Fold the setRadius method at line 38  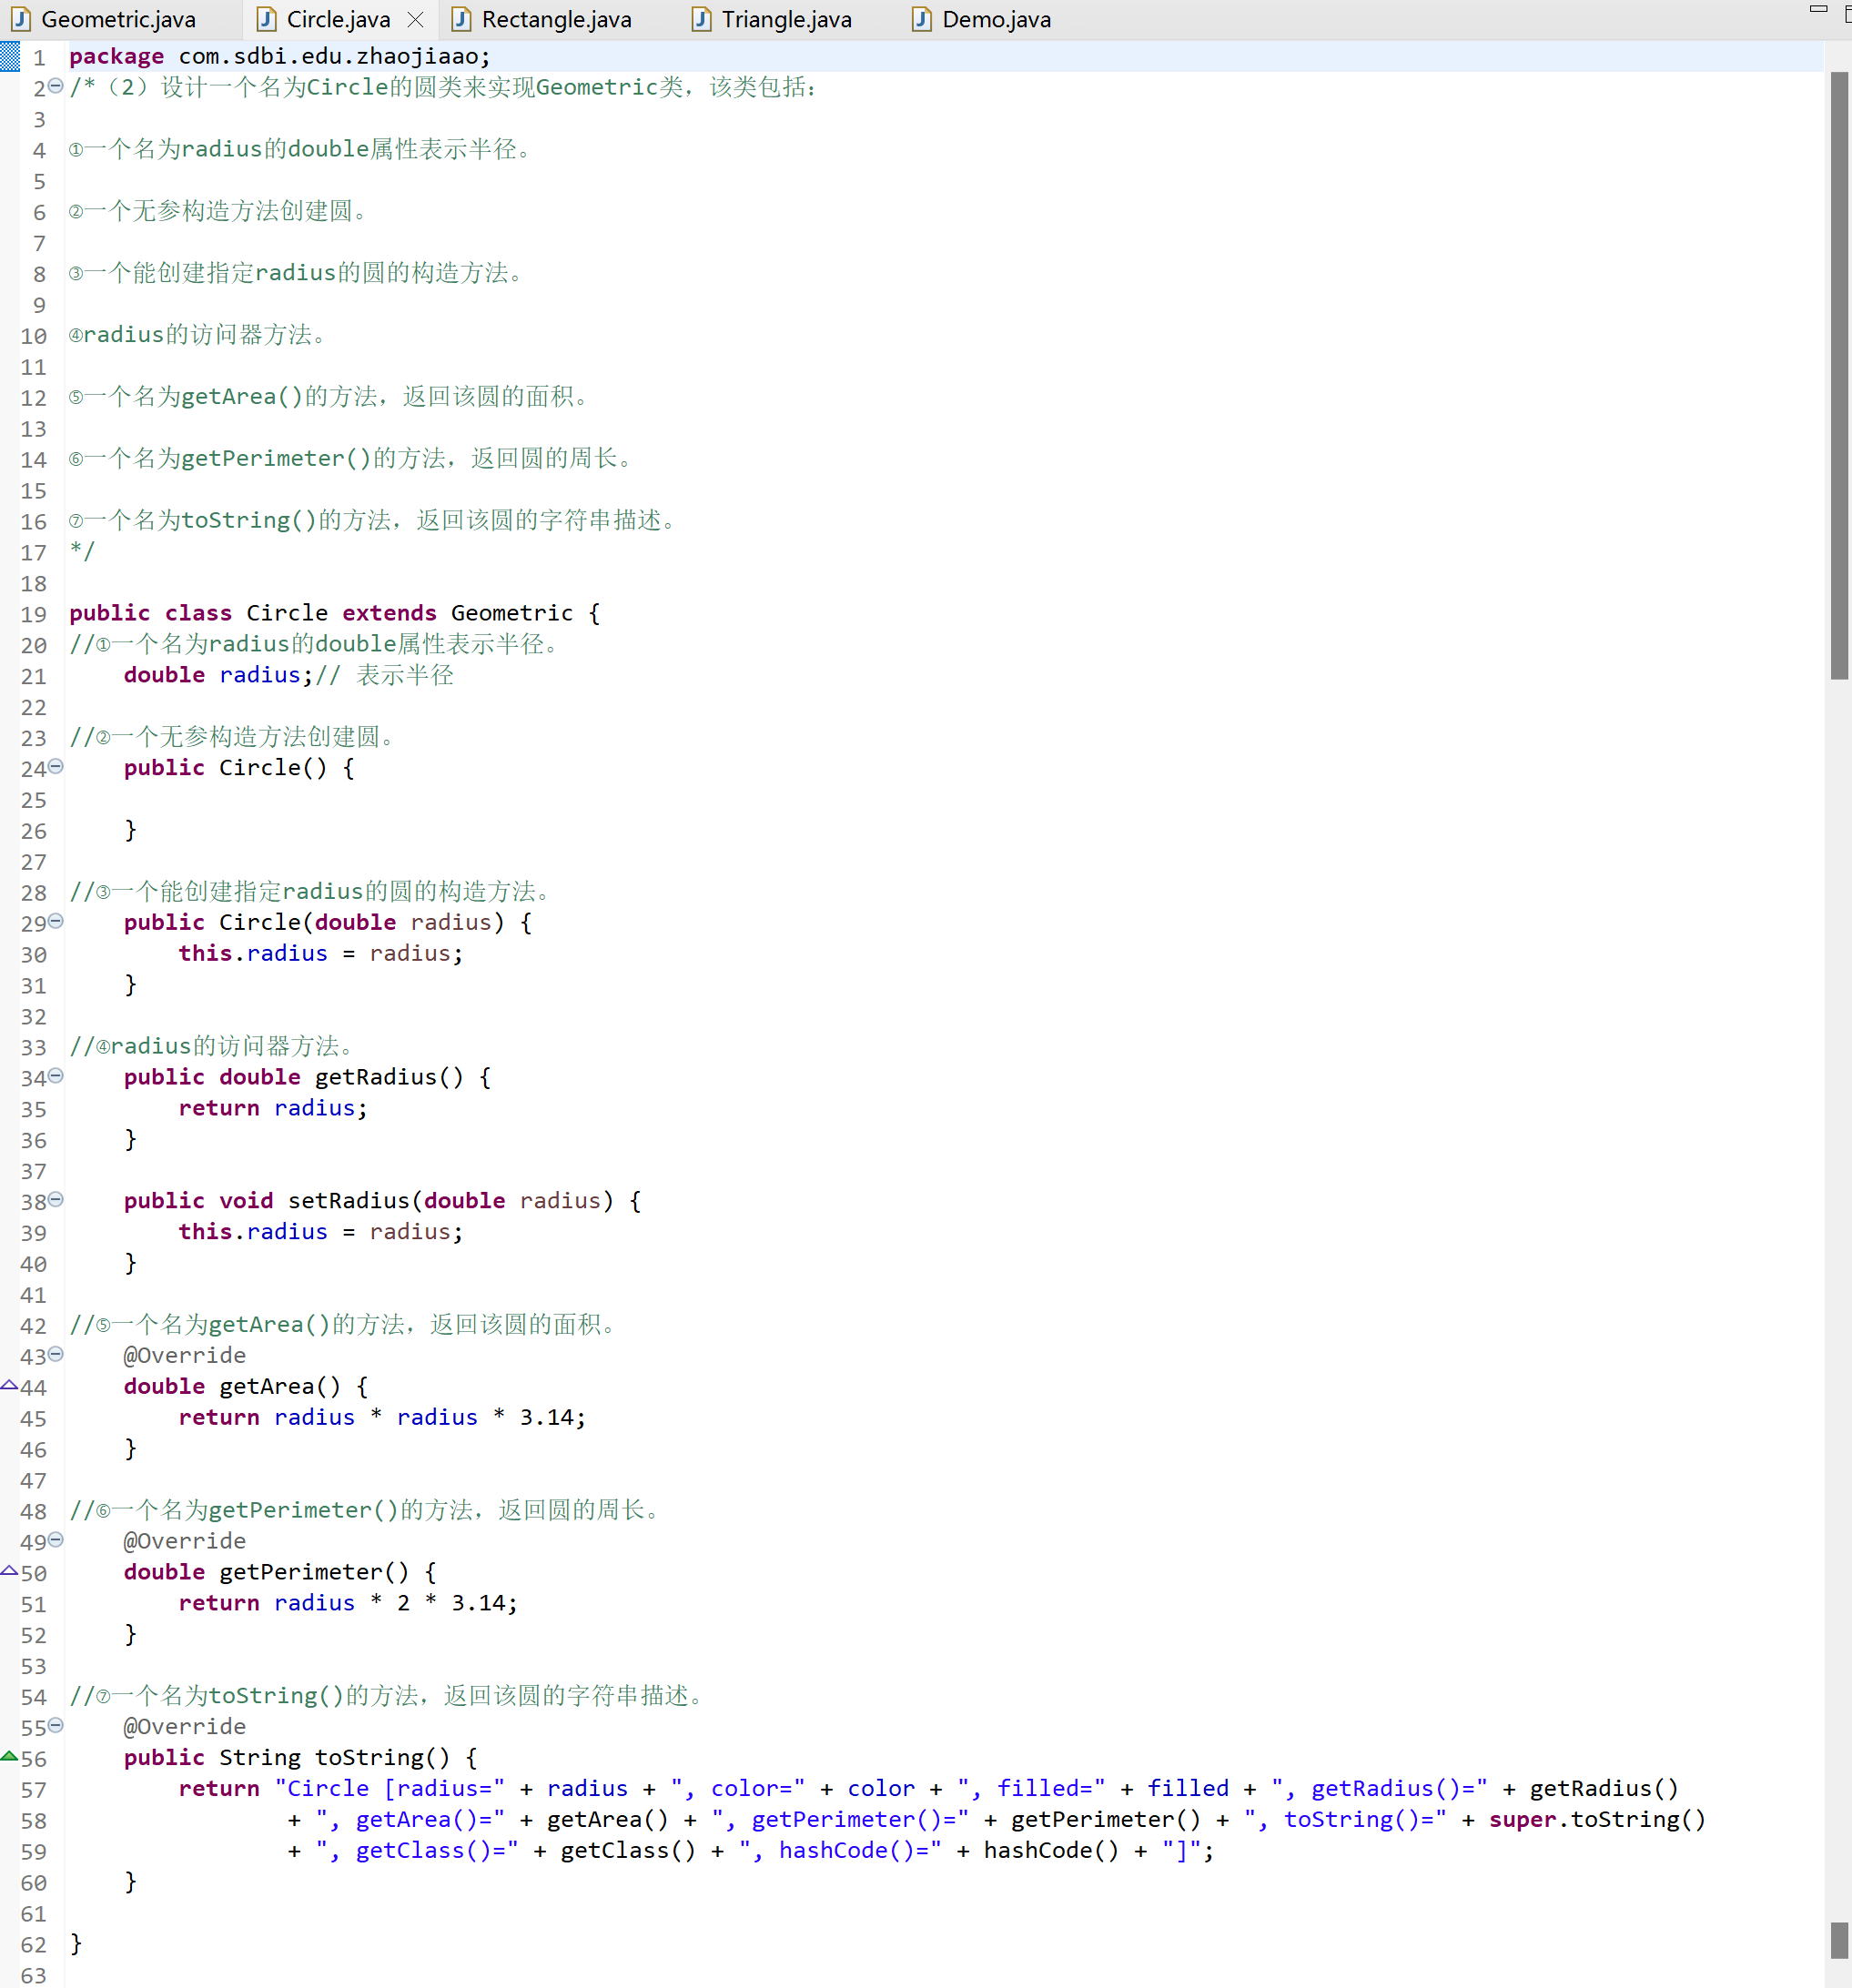(56, 1199)
